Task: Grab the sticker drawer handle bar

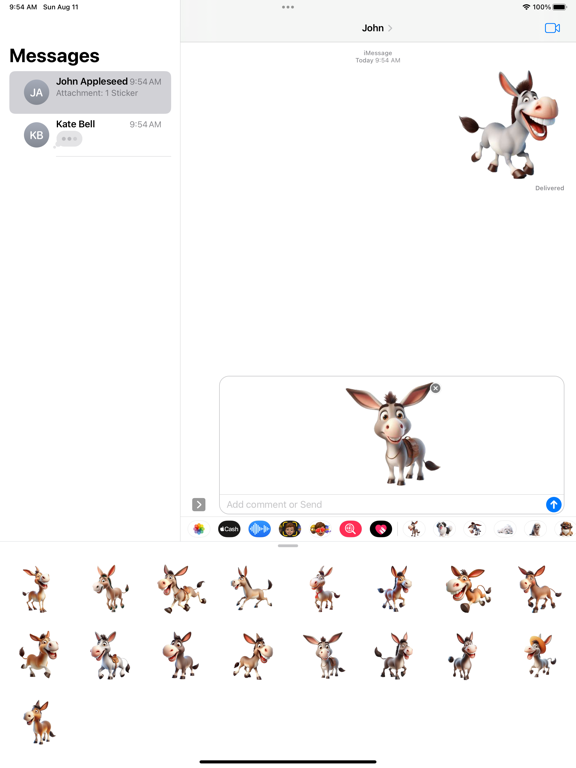Action: click(x=288, y=546)
